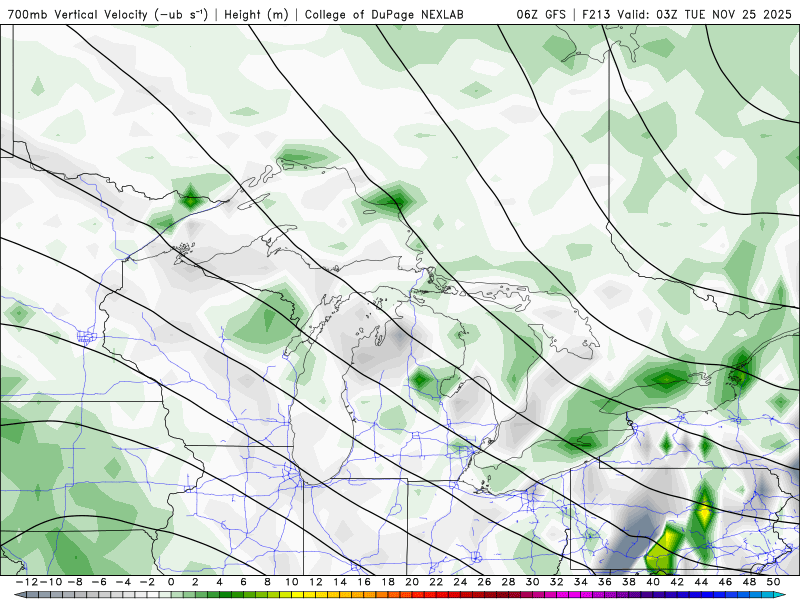
Task: Click the '-2' colorbar scale label
Action: tap(147, 582)
